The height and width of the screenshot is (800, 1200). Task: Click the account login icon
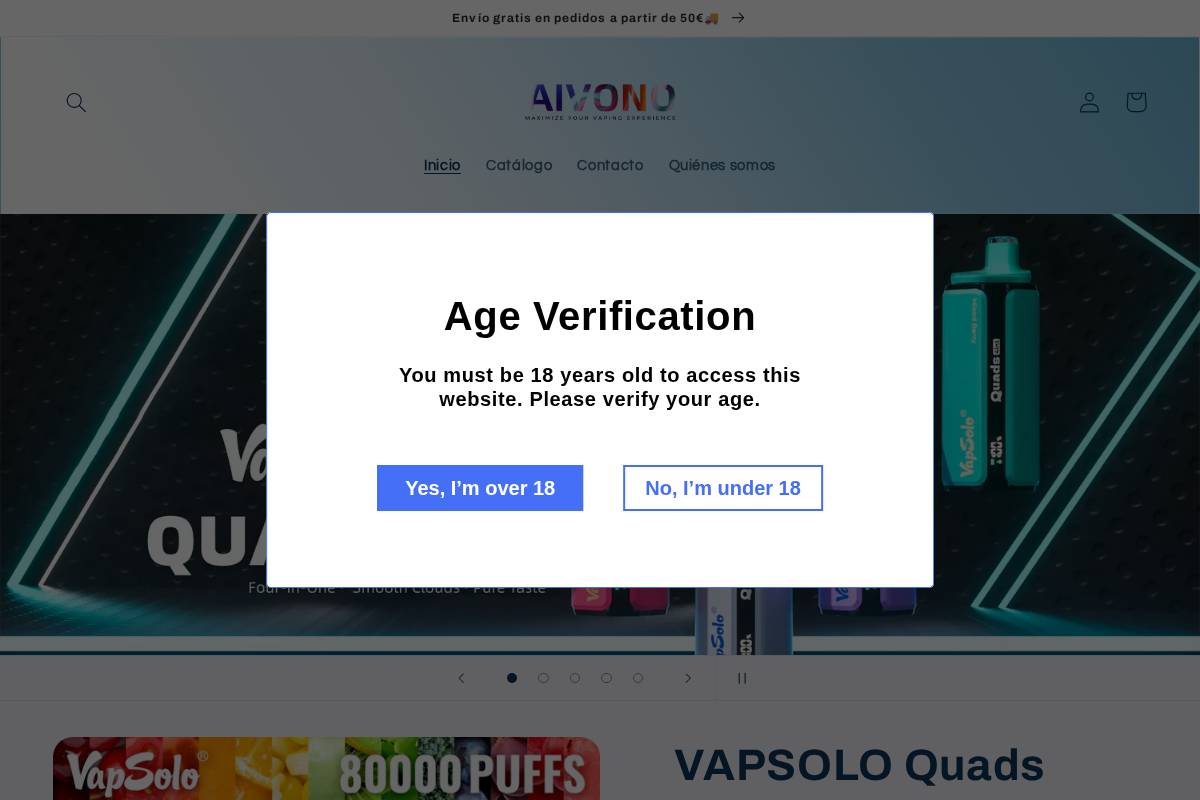(x=1089, y=102)
